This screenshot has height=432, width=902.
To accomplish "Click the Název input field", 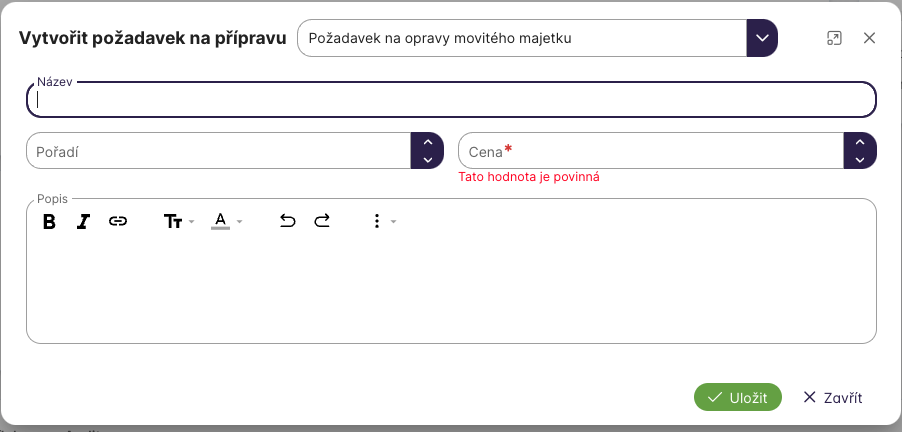I will point(450,100).
